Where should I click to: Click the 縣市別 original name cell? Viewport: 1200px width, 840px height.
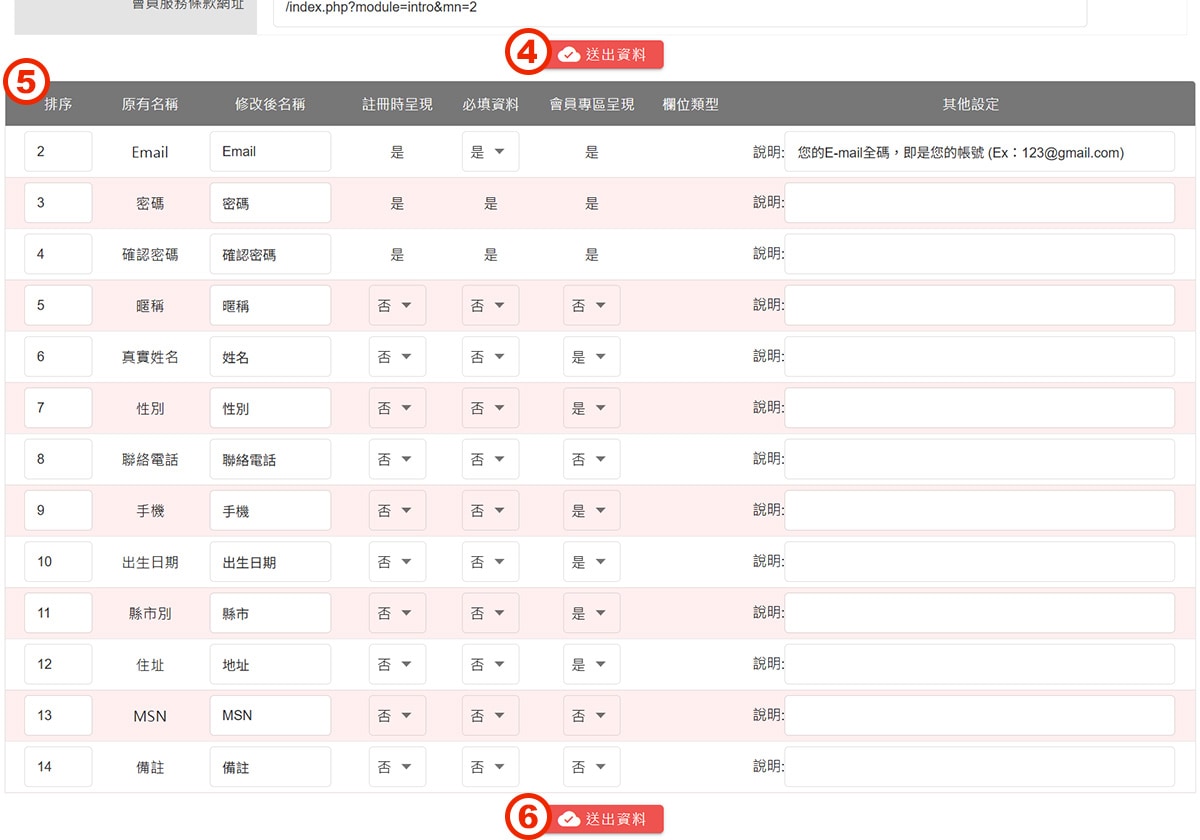[x=150, y=613]
